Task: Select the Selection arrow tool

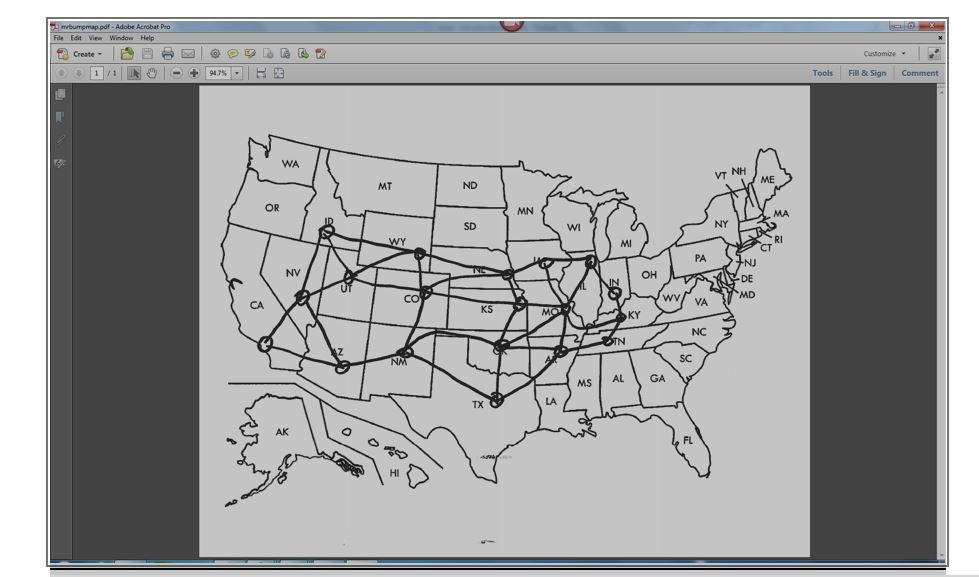Action: (x=135, y=73)
